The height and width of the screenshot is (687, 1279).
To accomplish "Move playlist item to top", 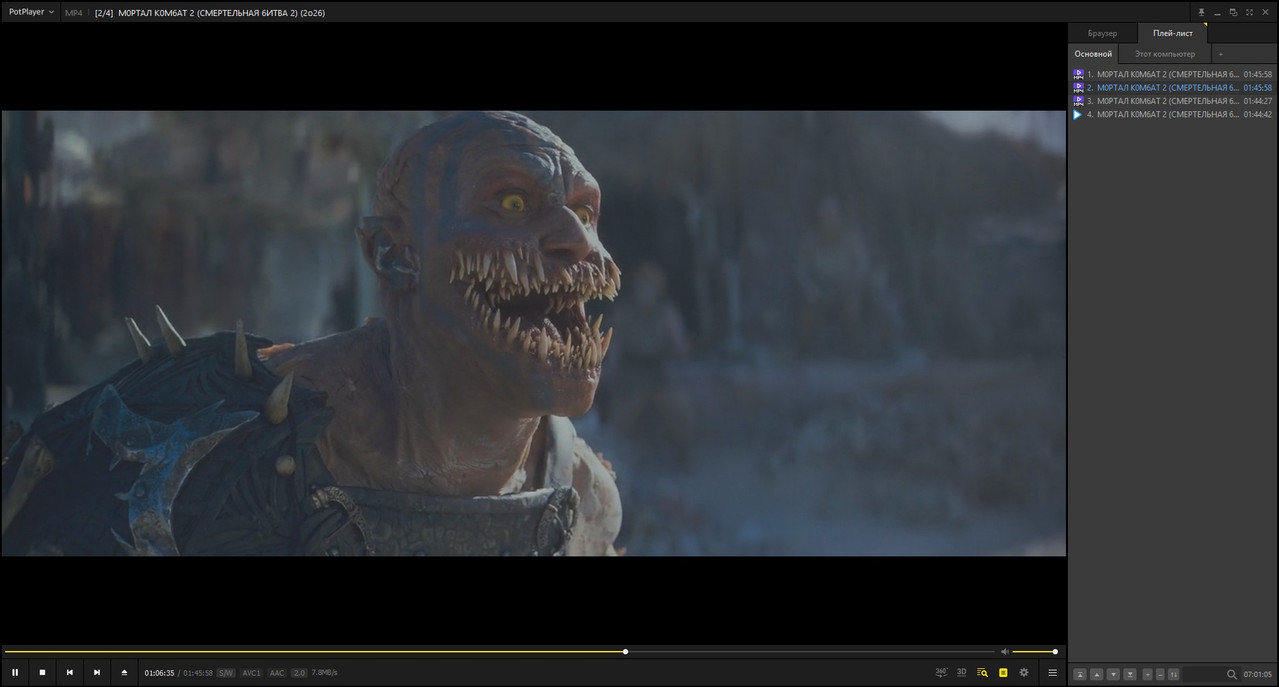I will click(x=1080, y=674).
